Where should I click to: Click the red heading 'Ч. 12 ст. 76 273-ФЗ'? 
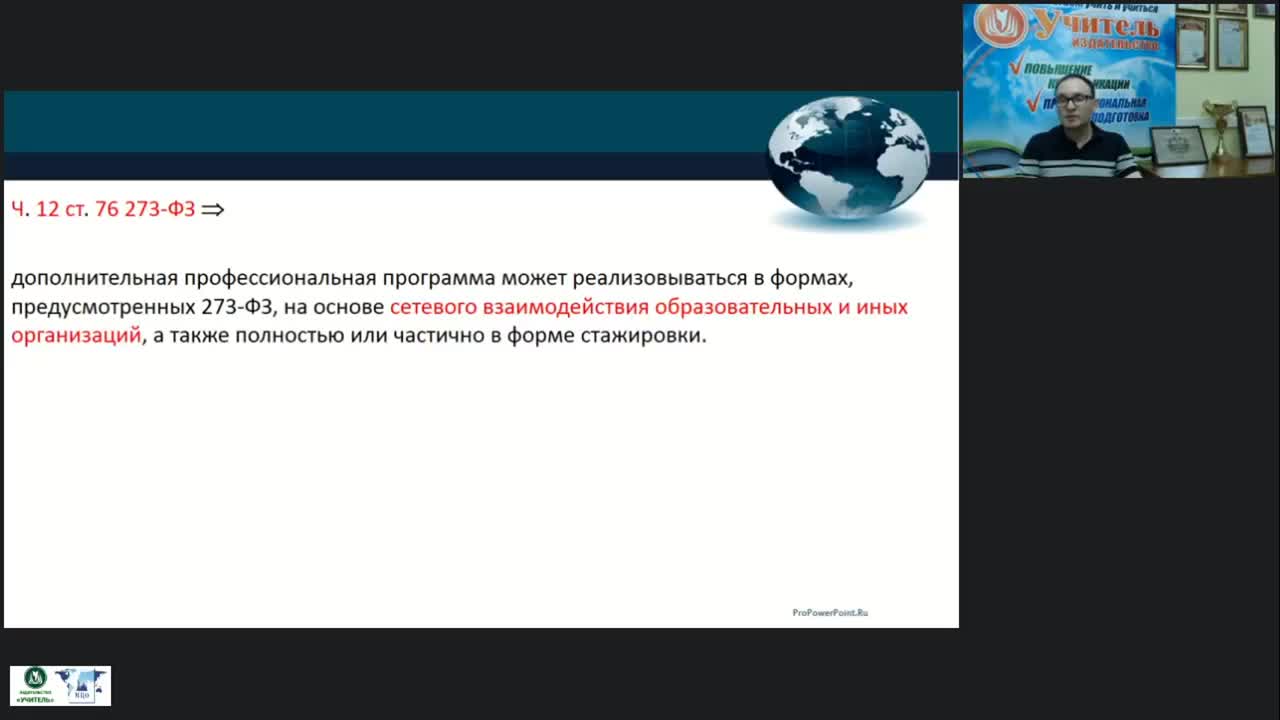(x=103, y=209)
